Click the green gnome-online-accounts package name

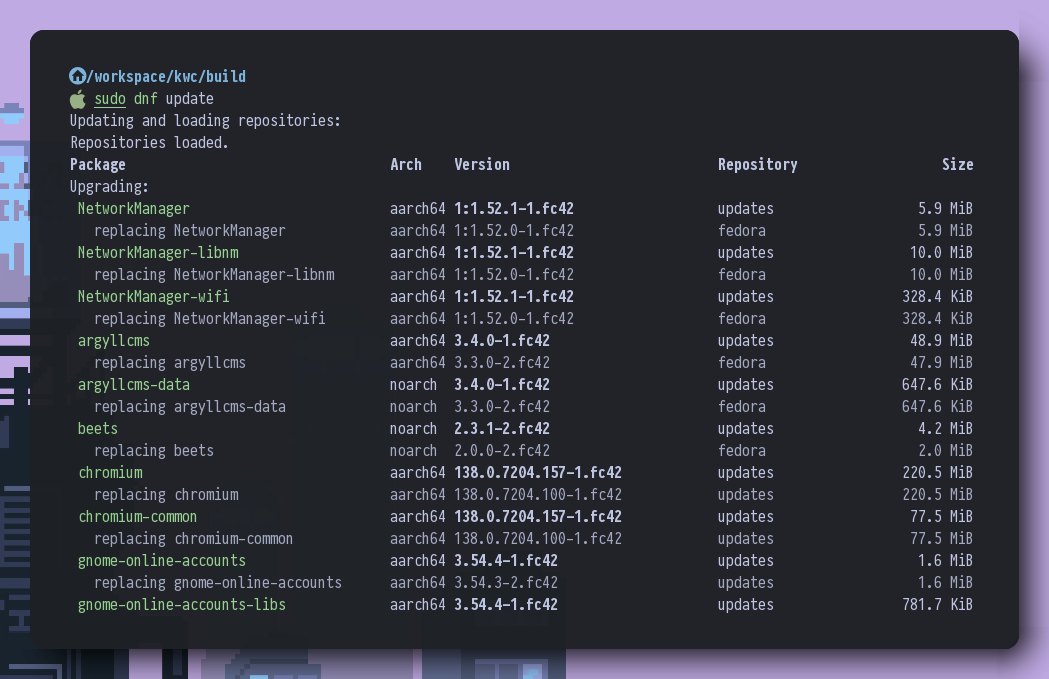point(162,561)
